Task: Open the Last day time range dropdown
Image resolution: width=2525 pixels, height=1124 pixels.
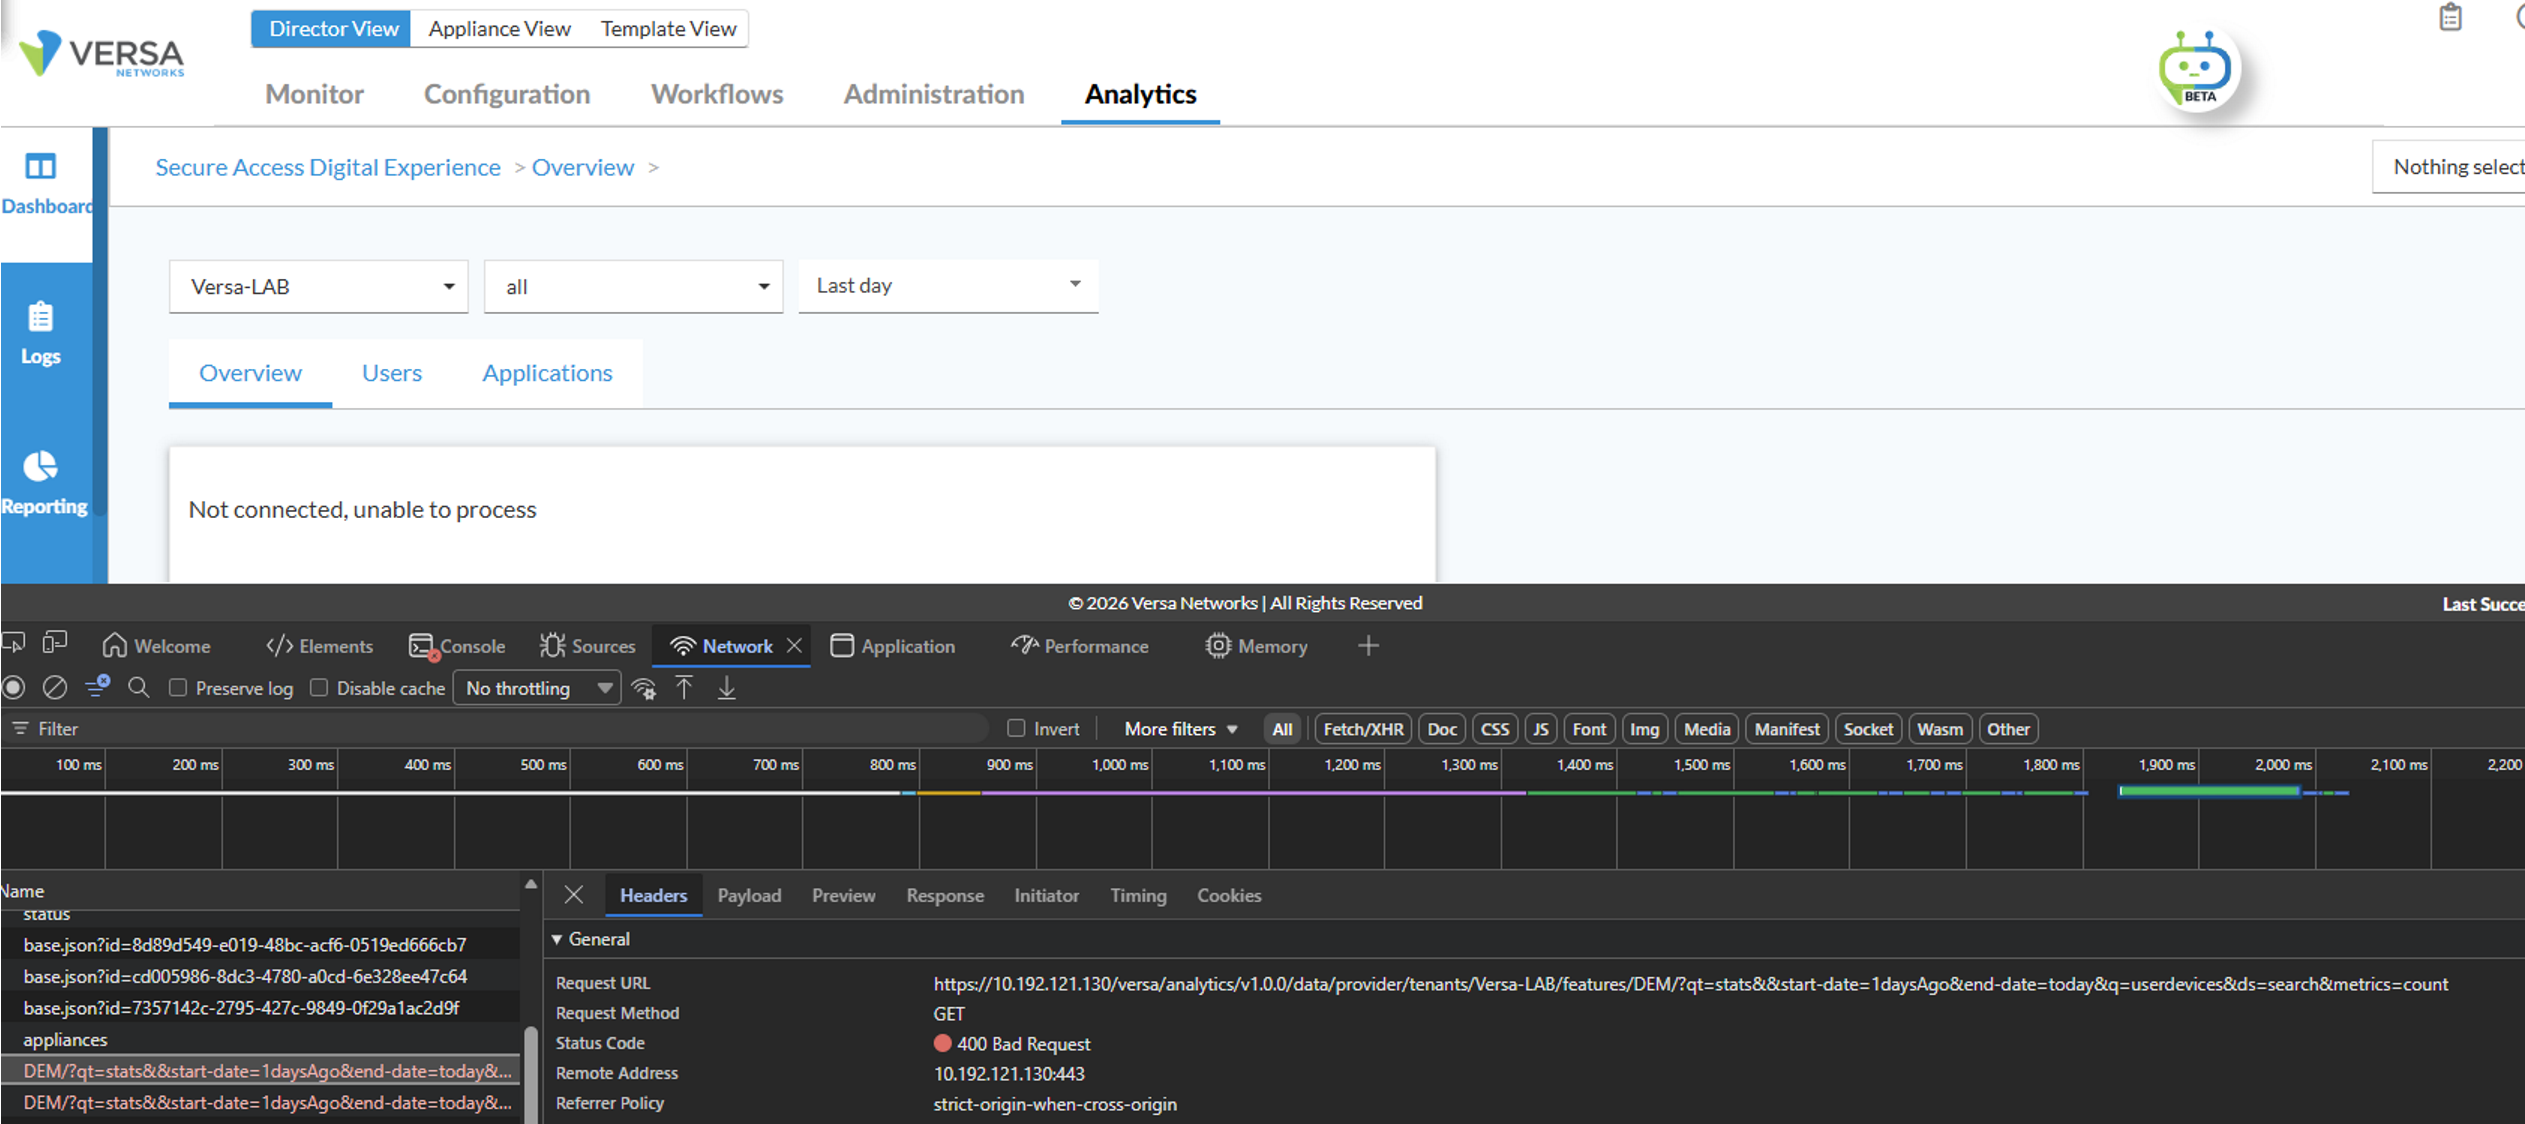Action: point(948,286)
